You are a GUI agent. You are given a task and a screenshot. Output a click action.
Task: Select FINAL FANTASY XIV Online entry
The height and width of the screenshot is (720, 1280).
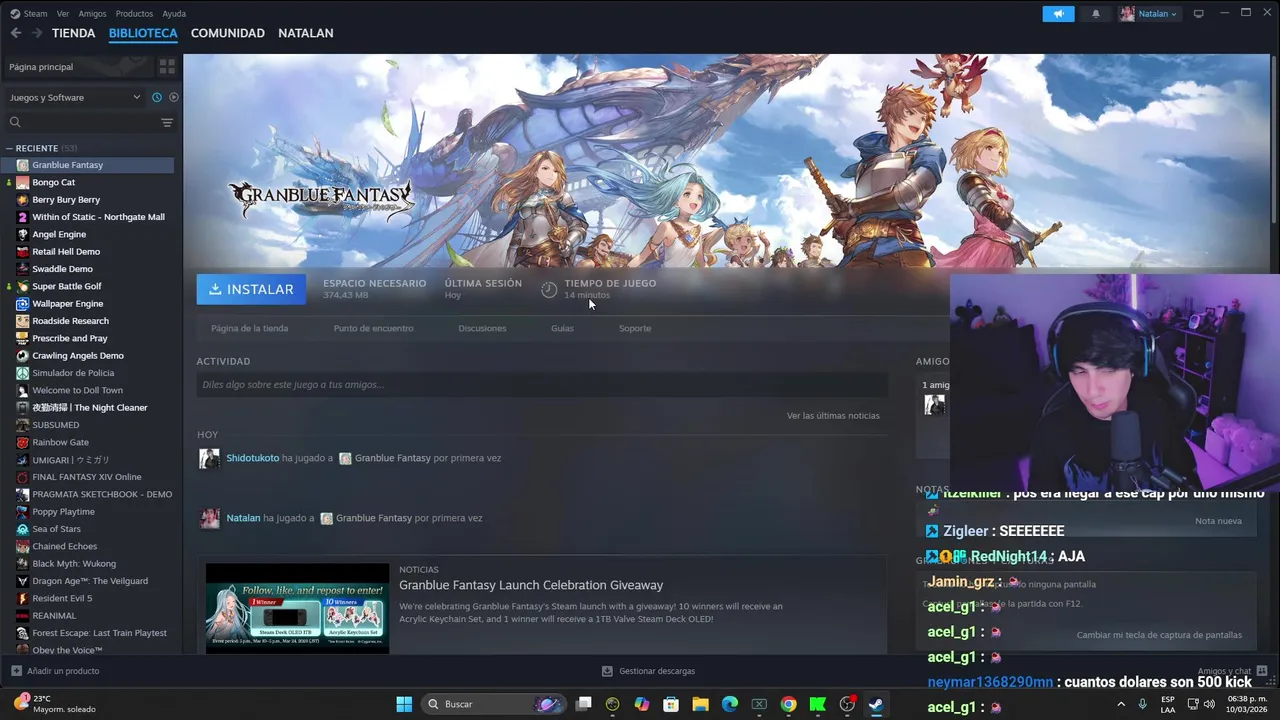[x=87, y=477]
